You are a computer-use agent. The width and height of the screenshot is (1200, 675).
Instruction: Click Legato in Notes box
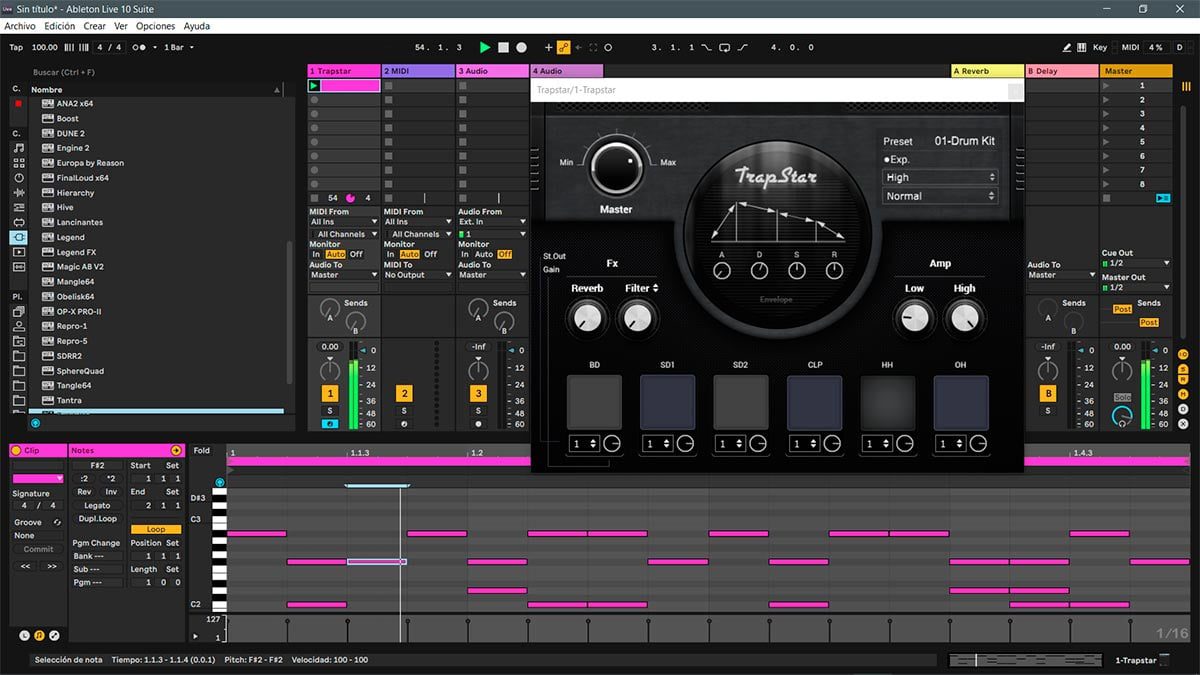[97, 506]
